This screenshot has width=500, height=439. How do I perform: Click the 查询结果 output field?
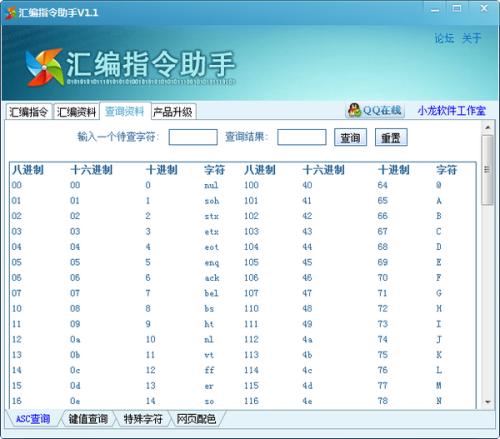(x=302, y=137)
